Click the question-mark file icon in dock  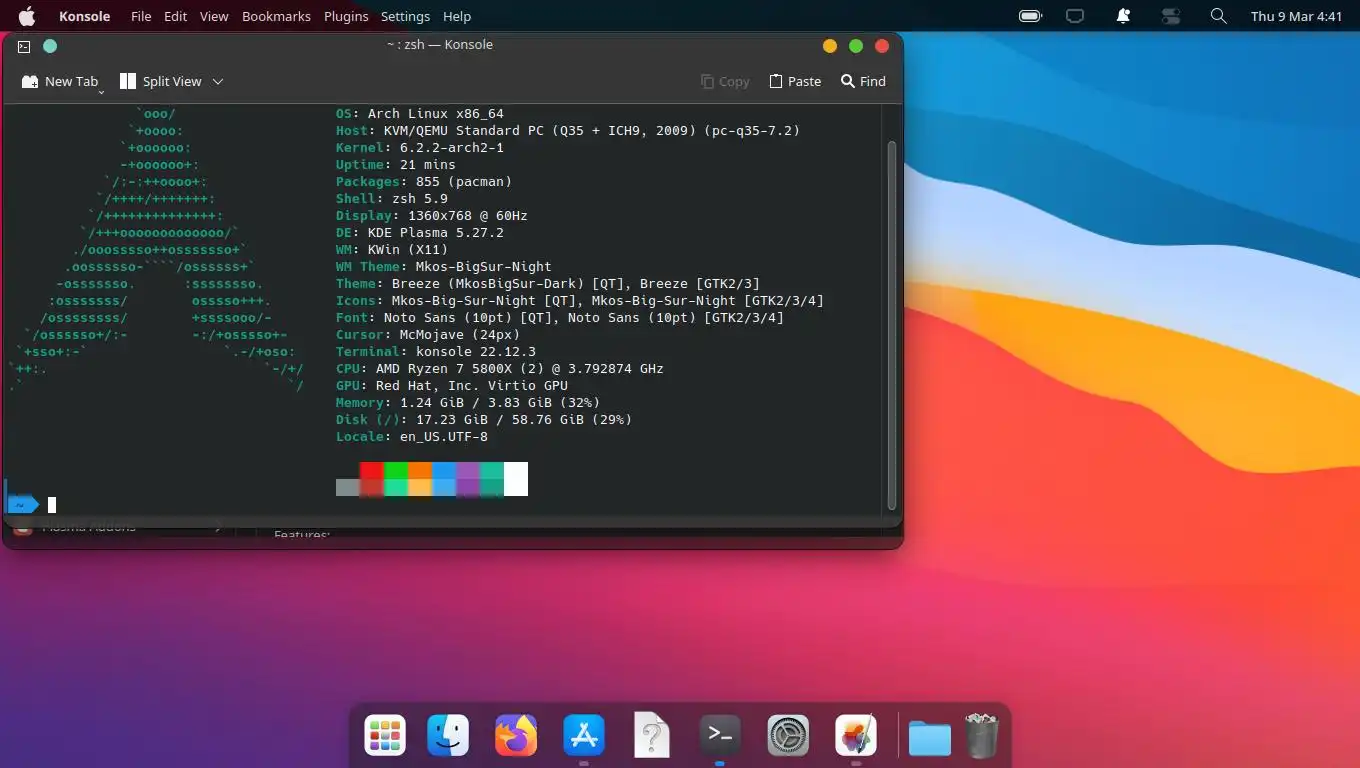pos(652,737)
